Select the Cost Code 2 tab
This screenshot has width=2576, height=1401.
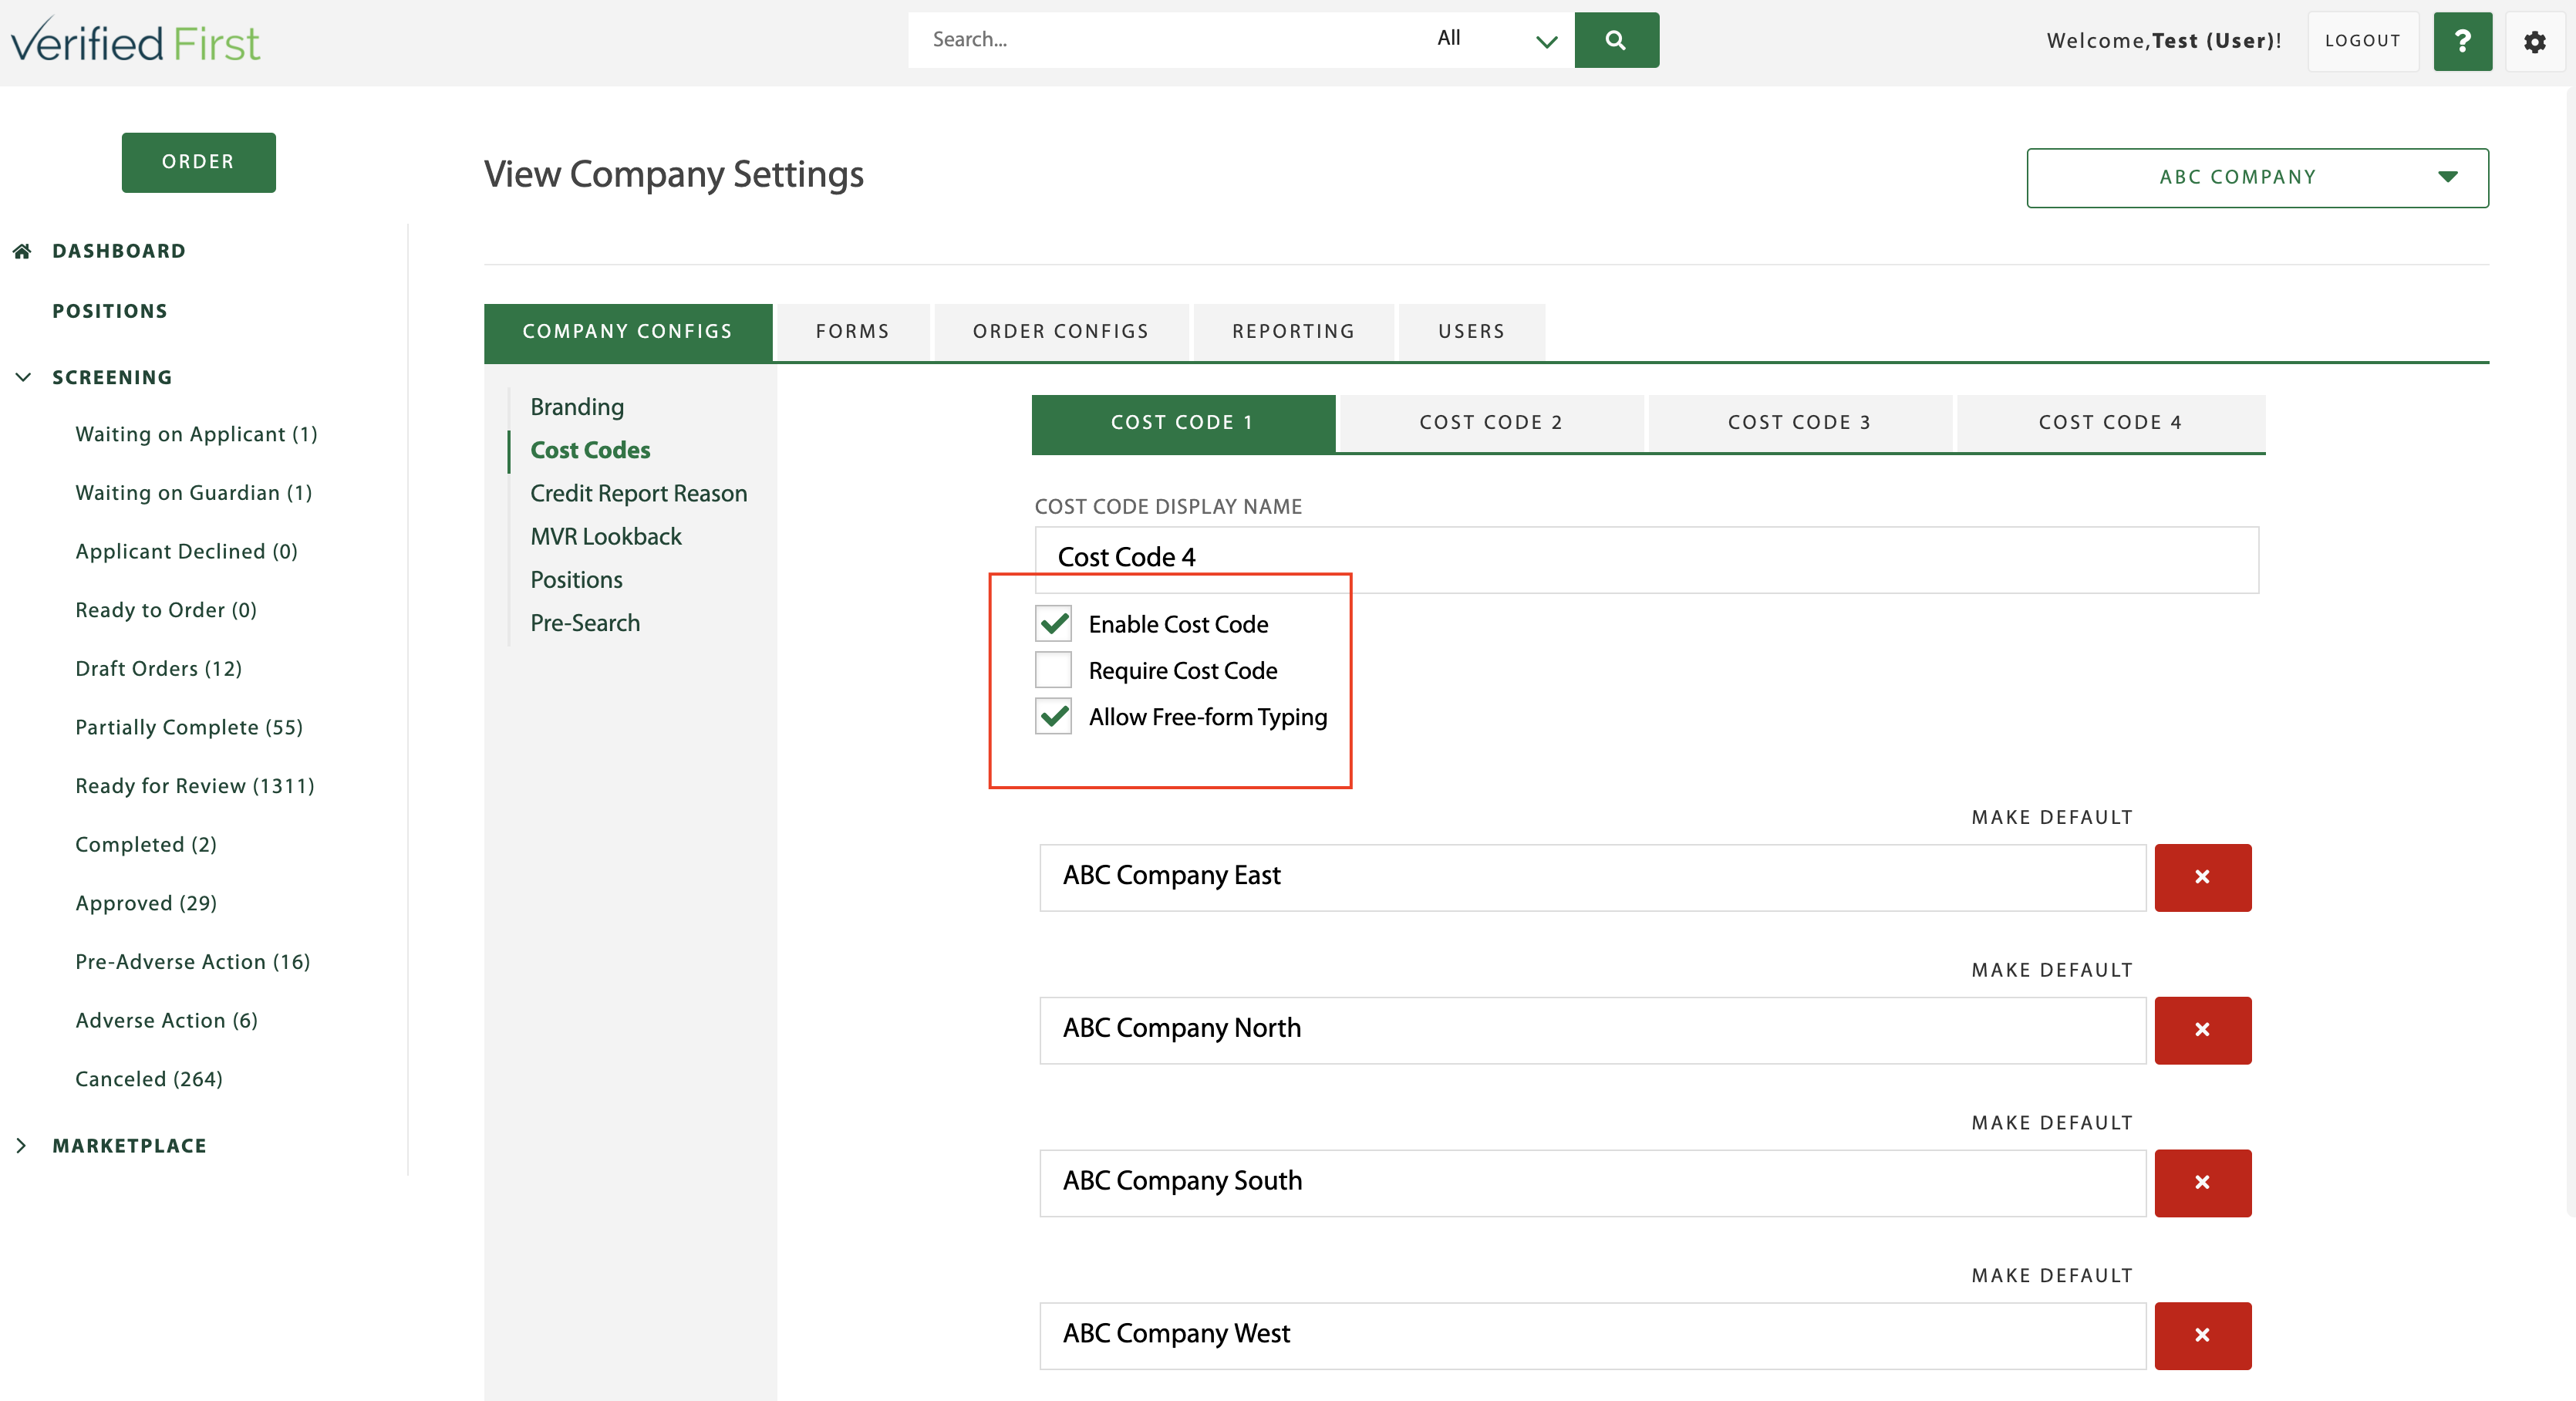(1491, 423)
